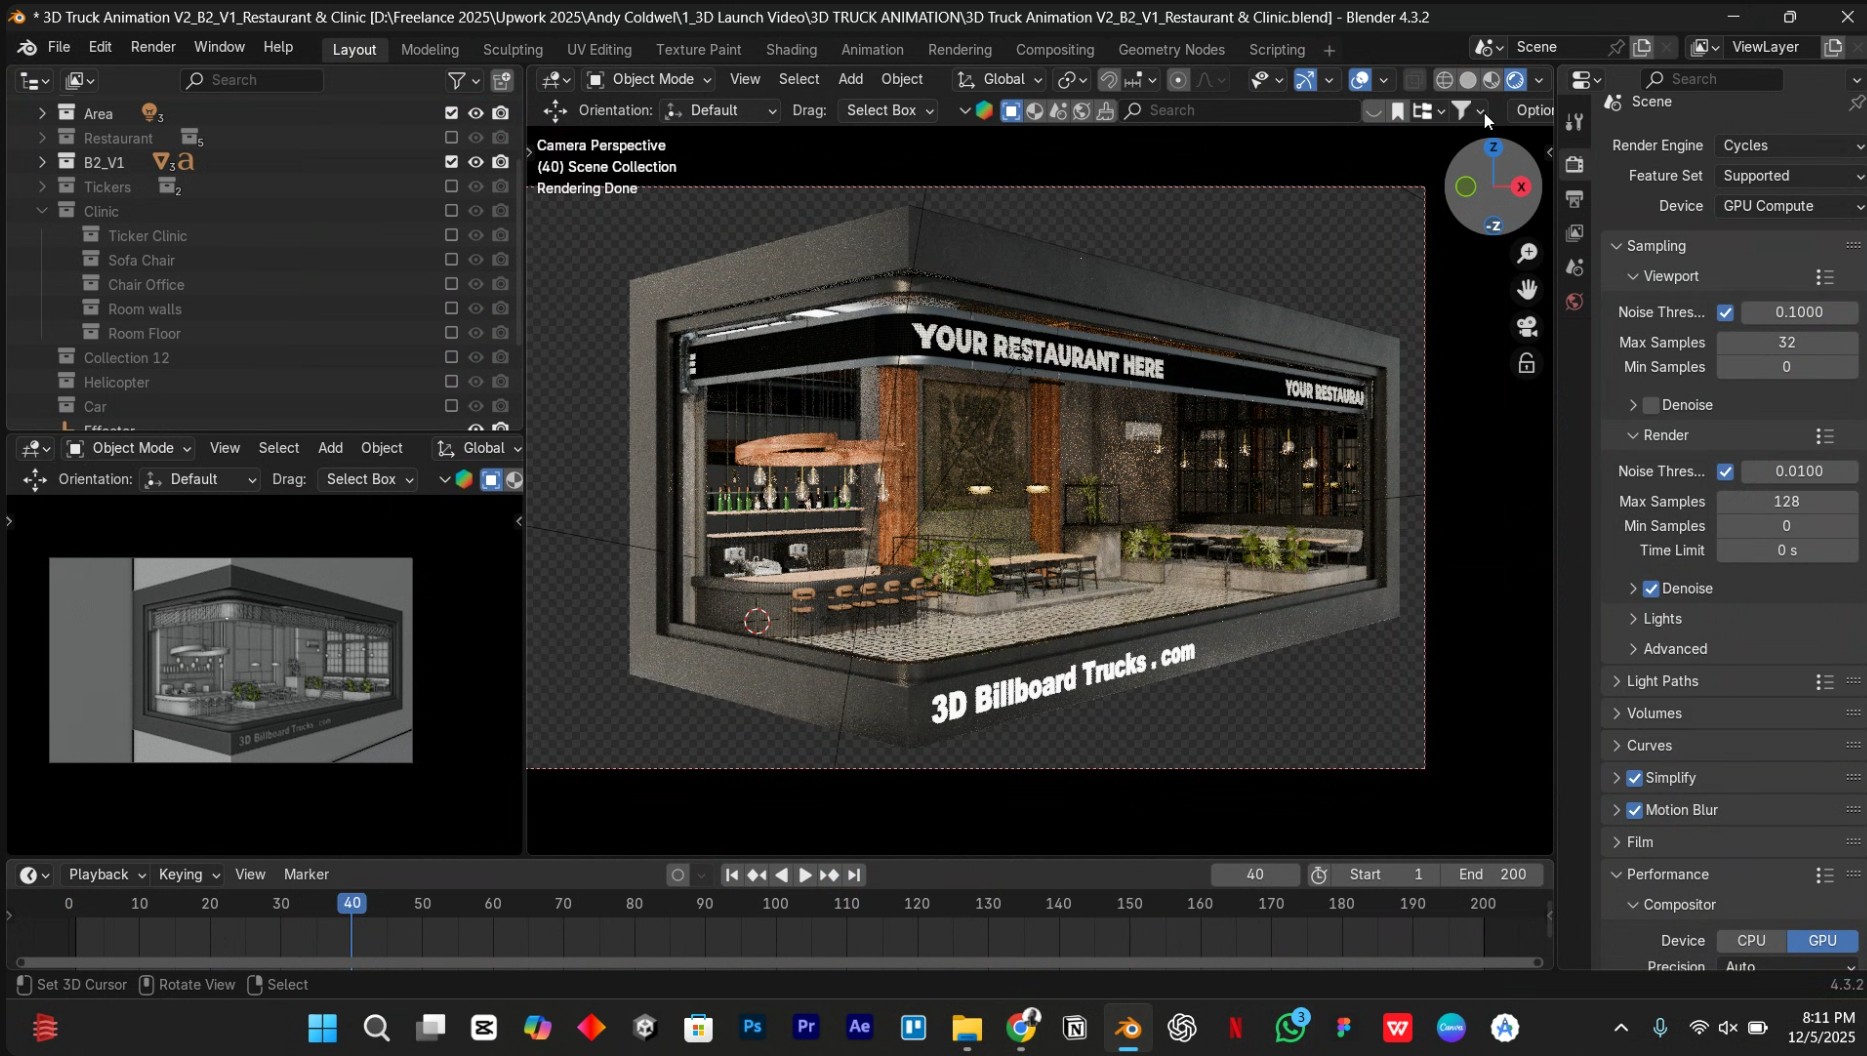The width and height of the screenshot is (1867, 1056).
Task: Open the Output properties printer icon
Action: click(1575, 197)
